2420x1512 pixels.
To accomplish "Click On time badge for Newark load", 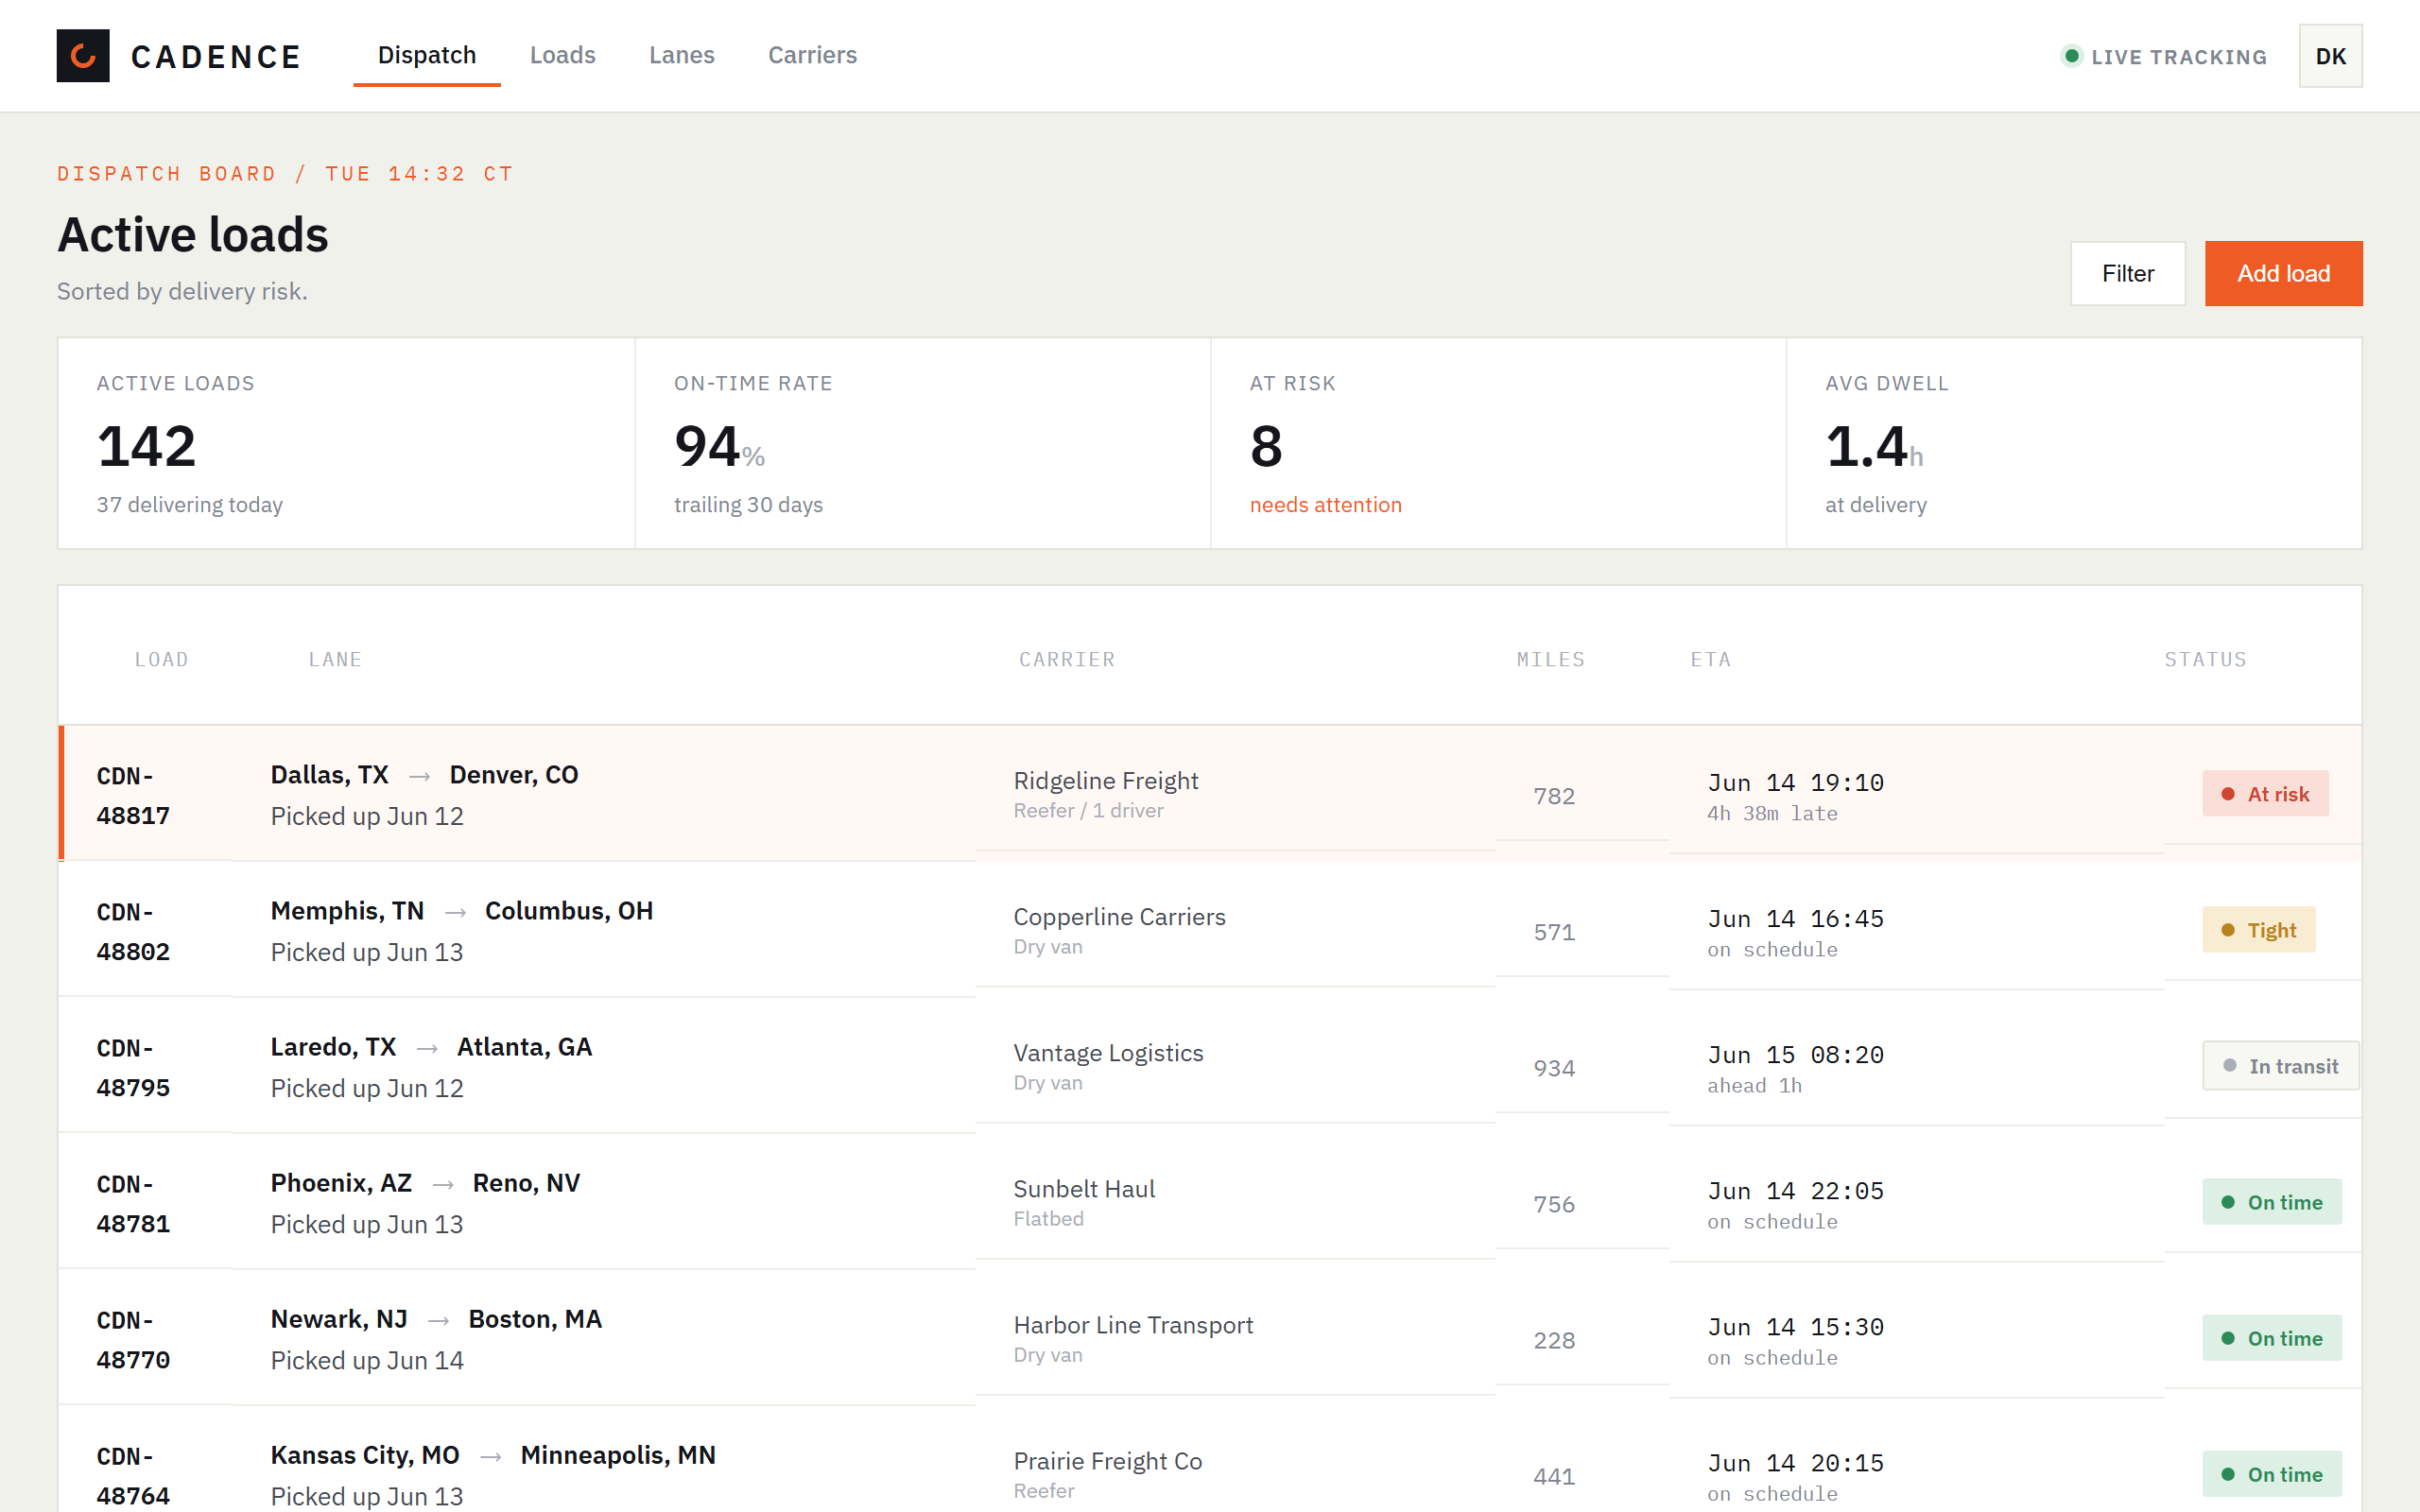I will point(2272,1338).
